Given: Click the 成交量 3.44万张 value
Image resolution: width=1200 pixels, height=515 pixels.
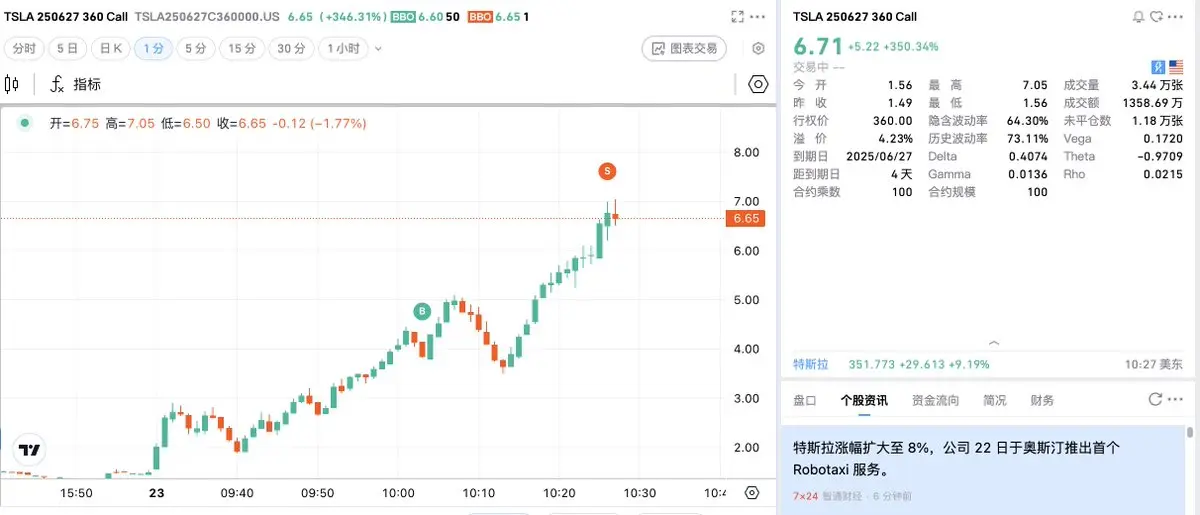Looking at the screenshot, I should [1155, 84].
